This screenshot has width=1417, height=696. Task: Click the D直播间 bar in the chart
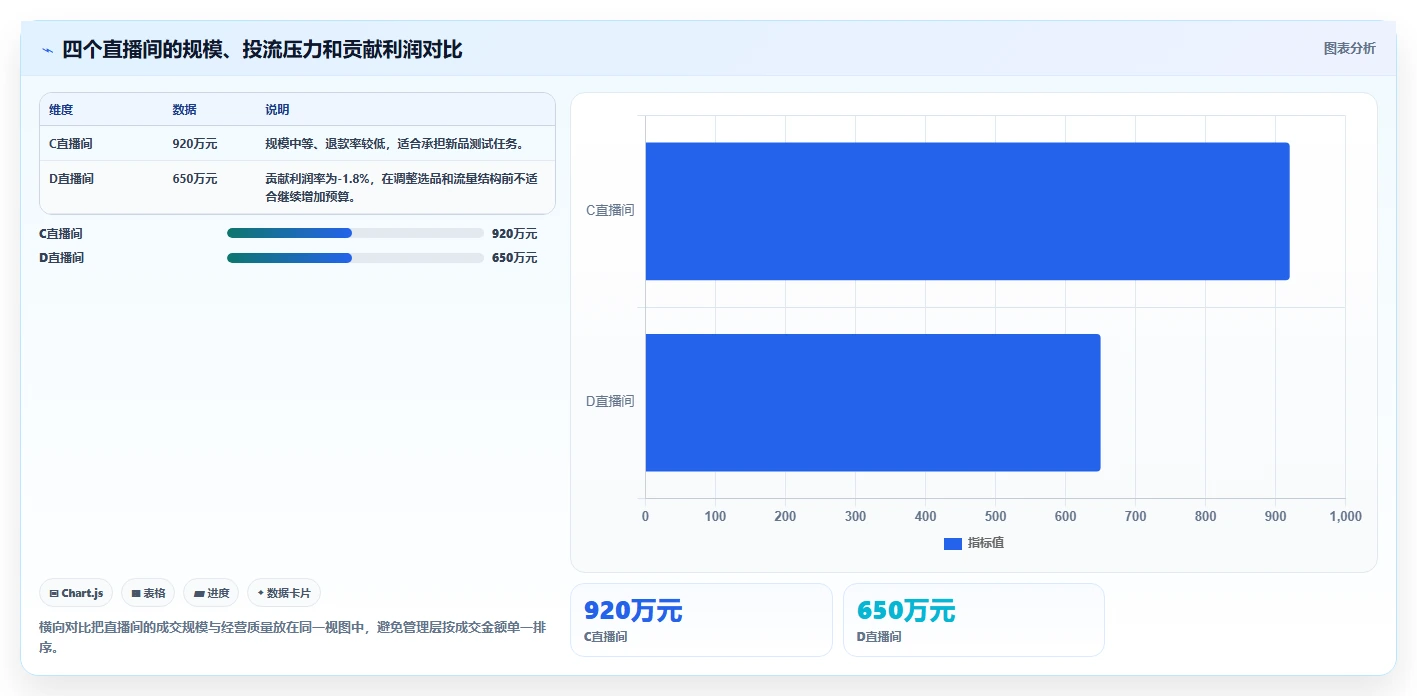pyautogui.click(x=873, y=402)
